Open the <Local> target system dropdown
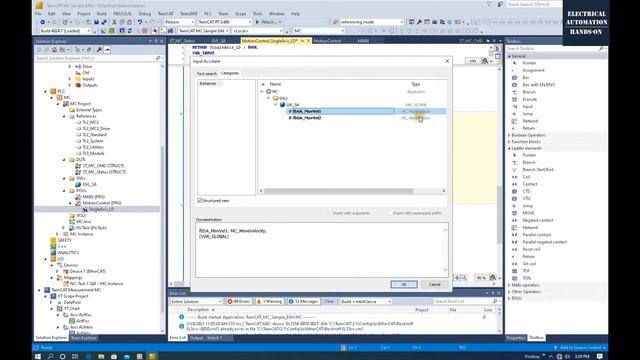 coord(257,31)
